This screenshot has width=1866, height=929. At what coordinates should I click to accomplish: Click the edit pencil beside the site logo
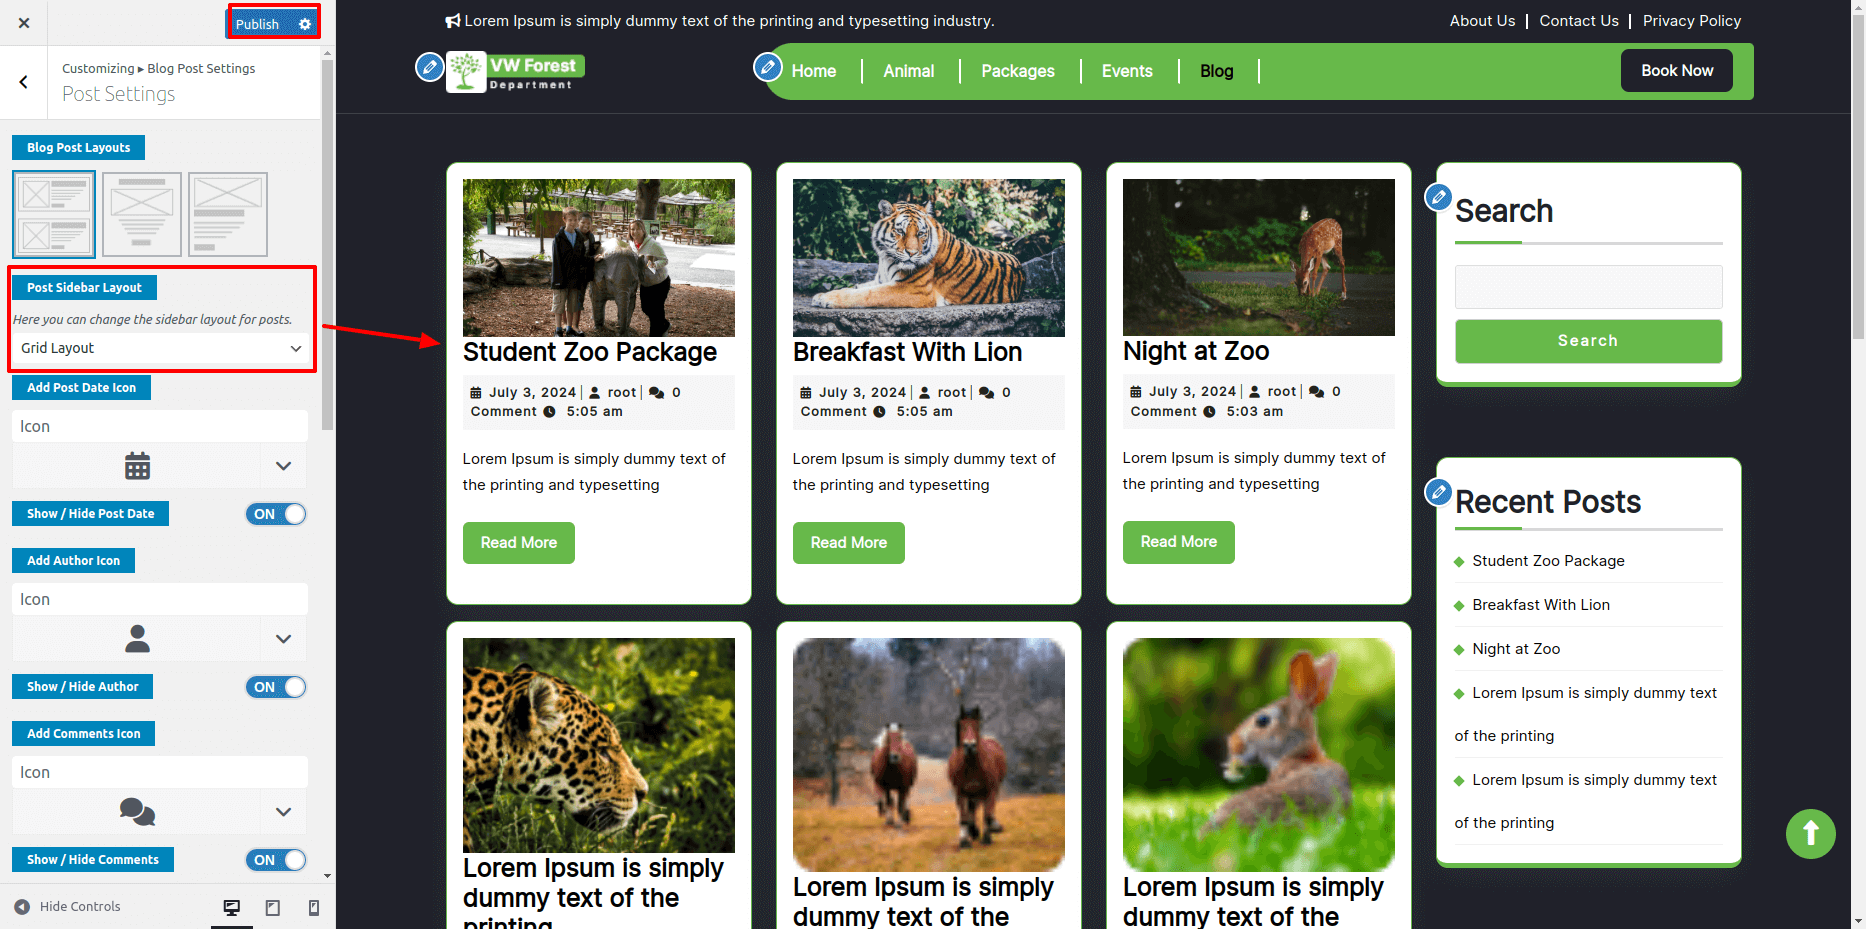(429, 67)
